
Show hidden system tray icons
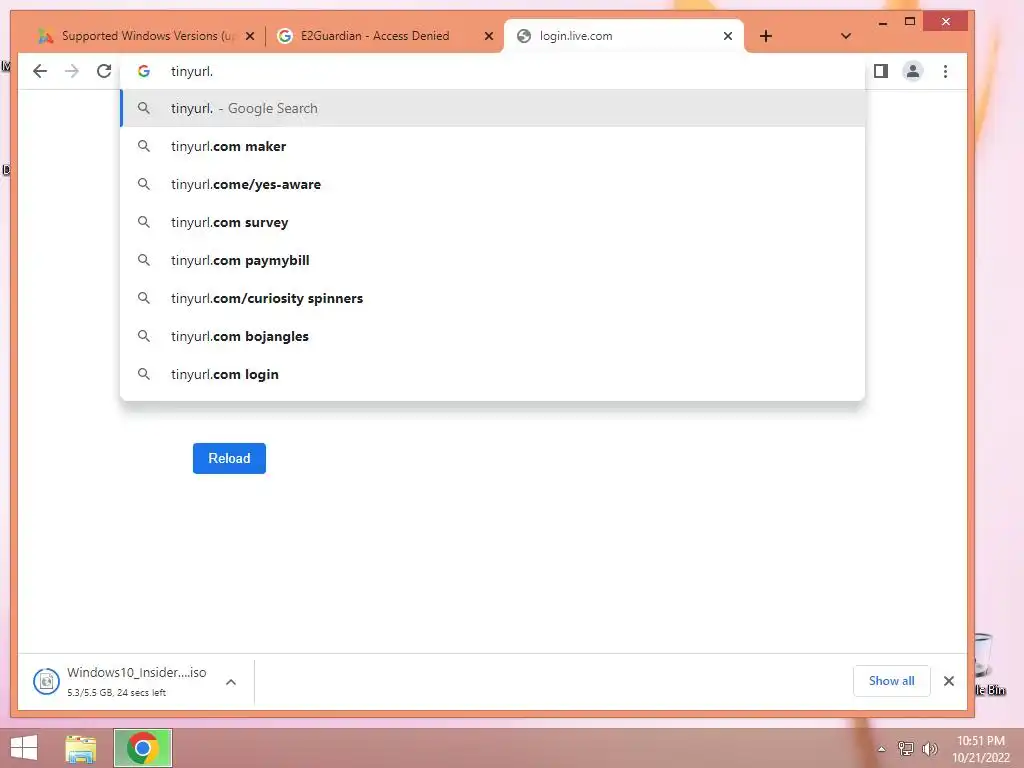pyautogui.click(x=881, y=749)
